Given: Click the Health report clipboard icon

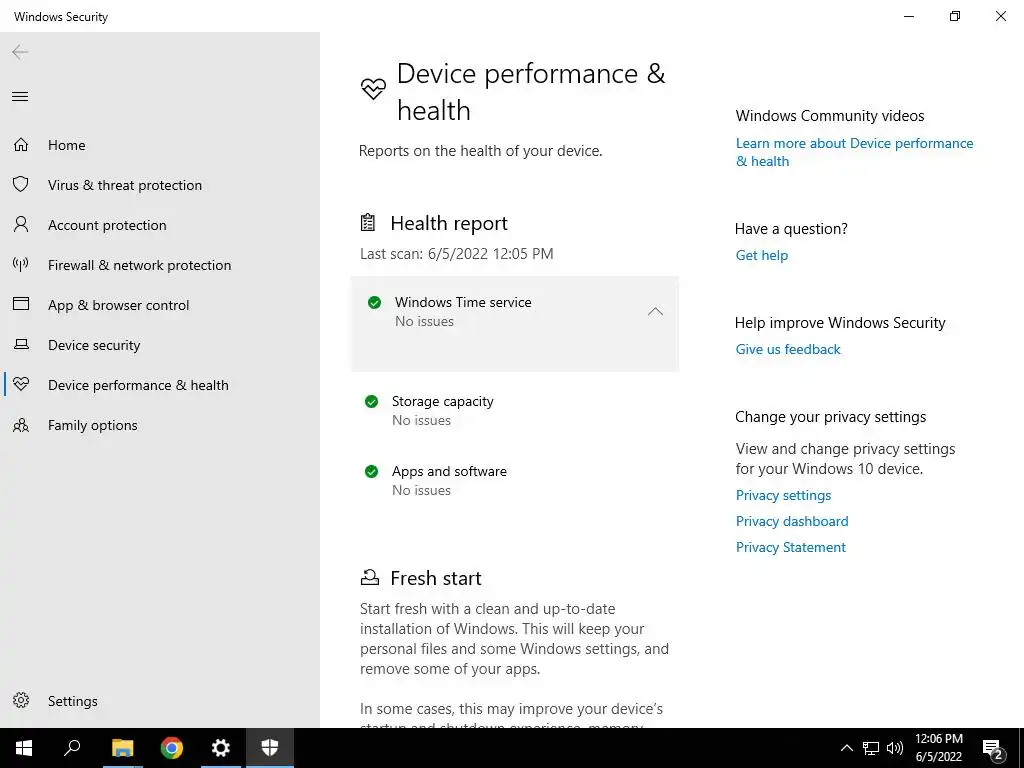Looking at the screenshot, I should [368, 223].
